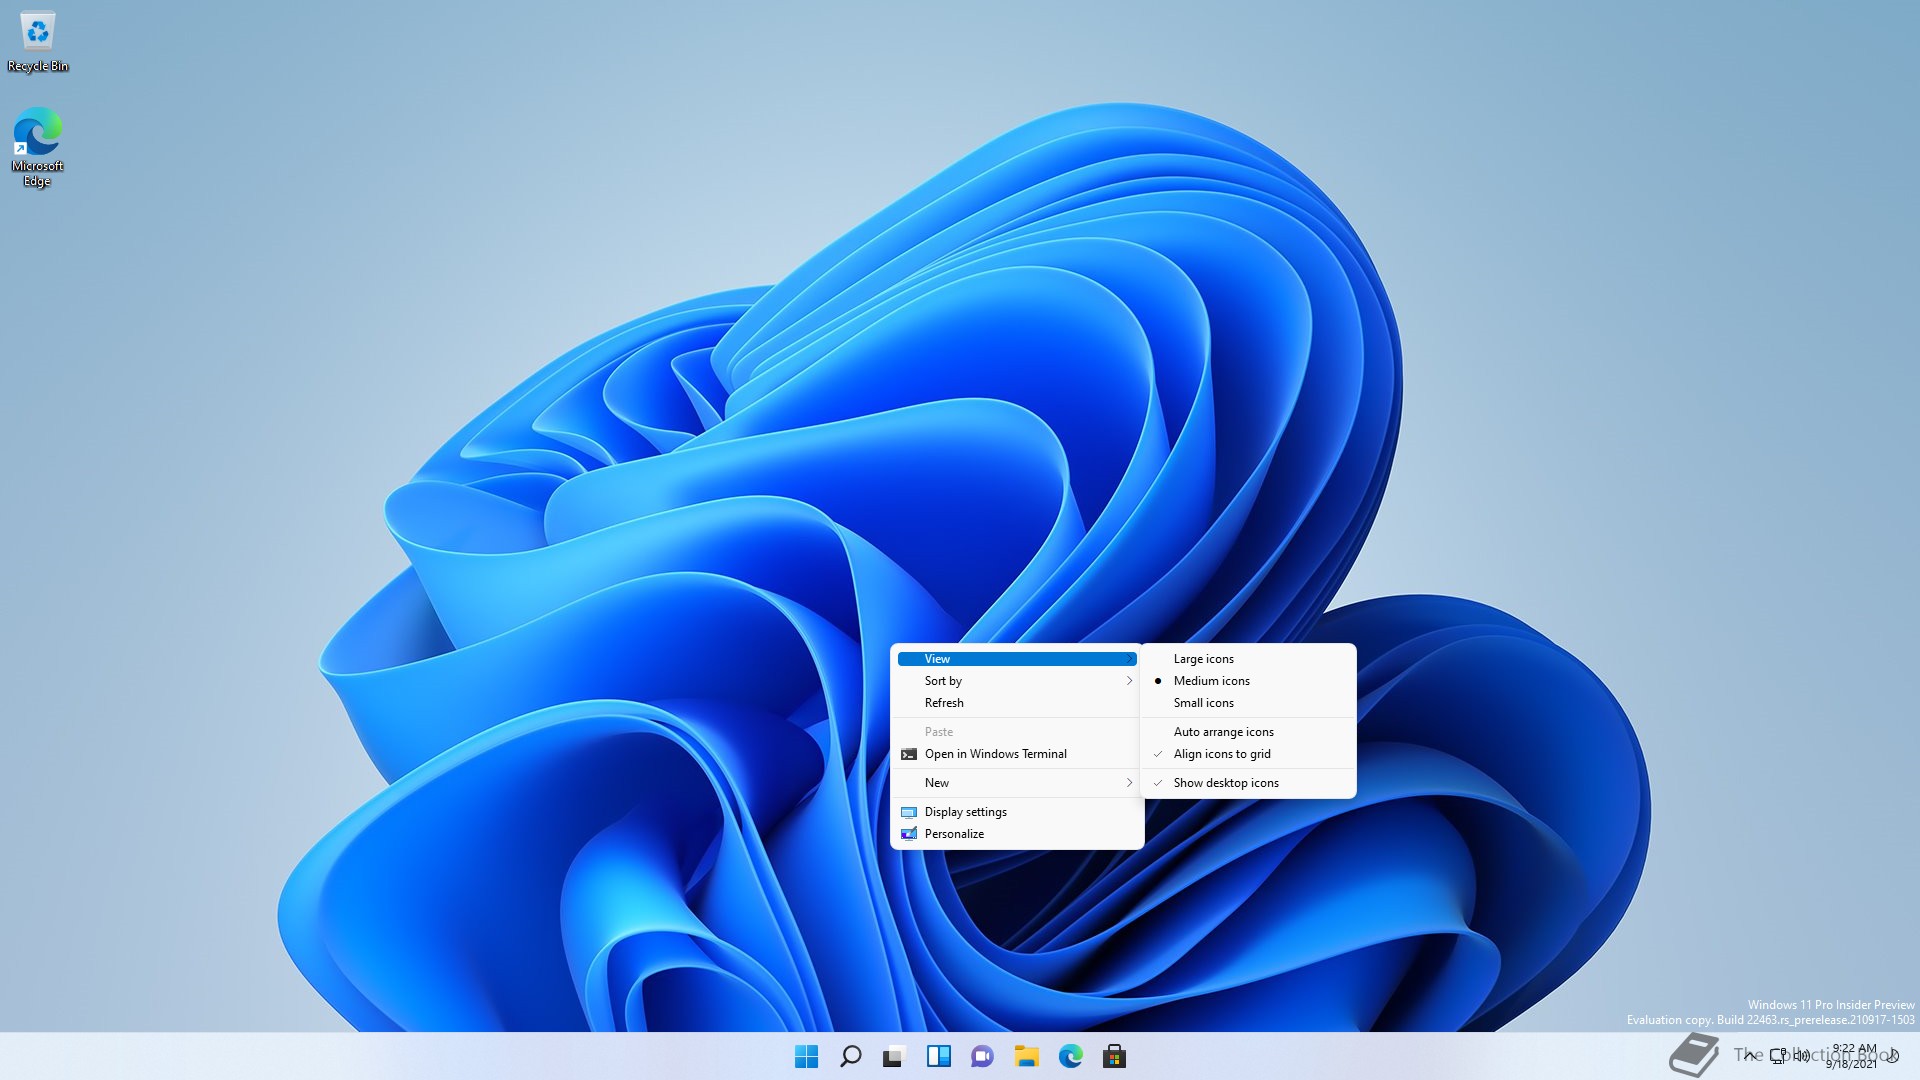Viewport: 1920px width, 1080px height.
Task: Open the Start menu
Action: coord(806,1056)
